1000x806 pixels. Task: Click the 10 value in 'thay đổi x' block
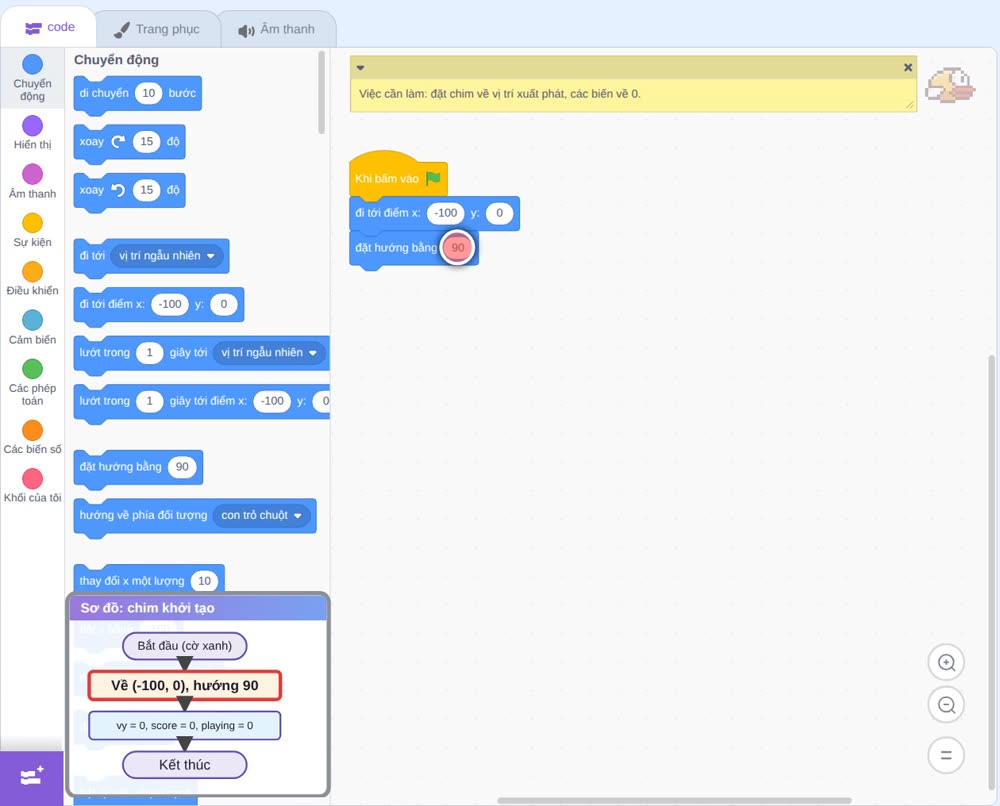coord(204,581)
